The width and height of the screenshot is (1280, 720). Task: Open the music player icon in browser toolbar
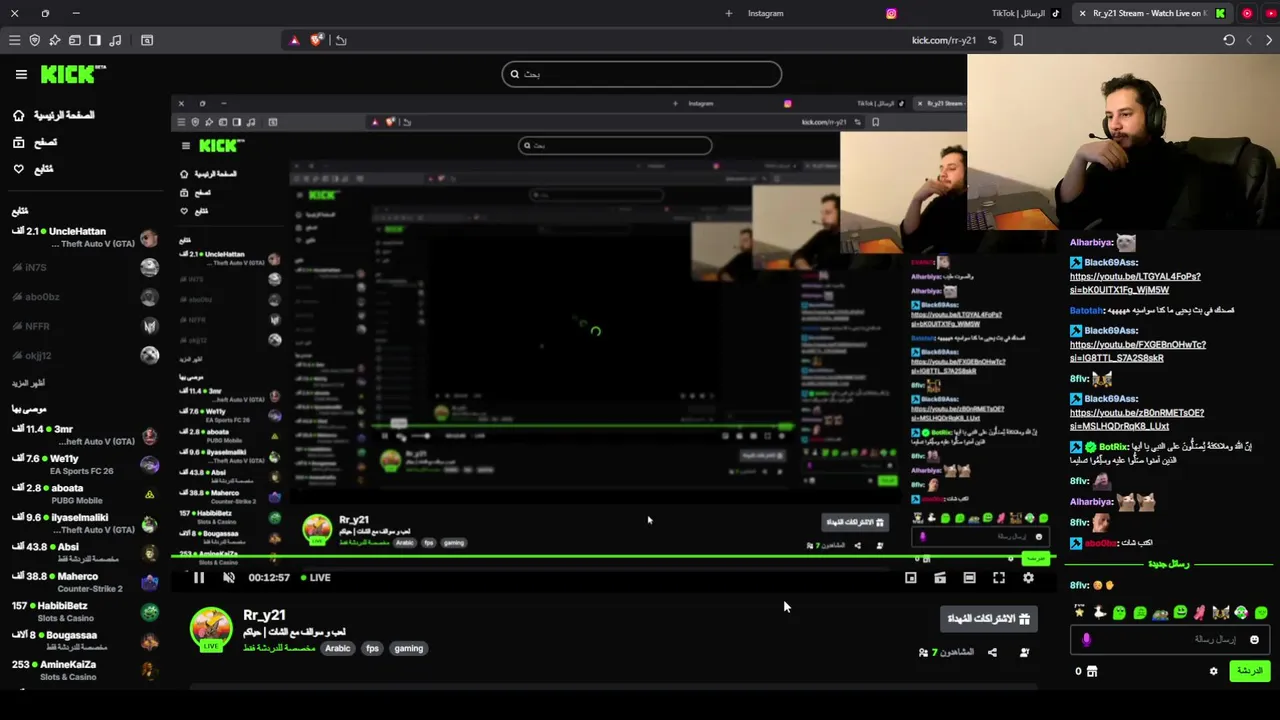pyautogui.click(x=115, y=40)
